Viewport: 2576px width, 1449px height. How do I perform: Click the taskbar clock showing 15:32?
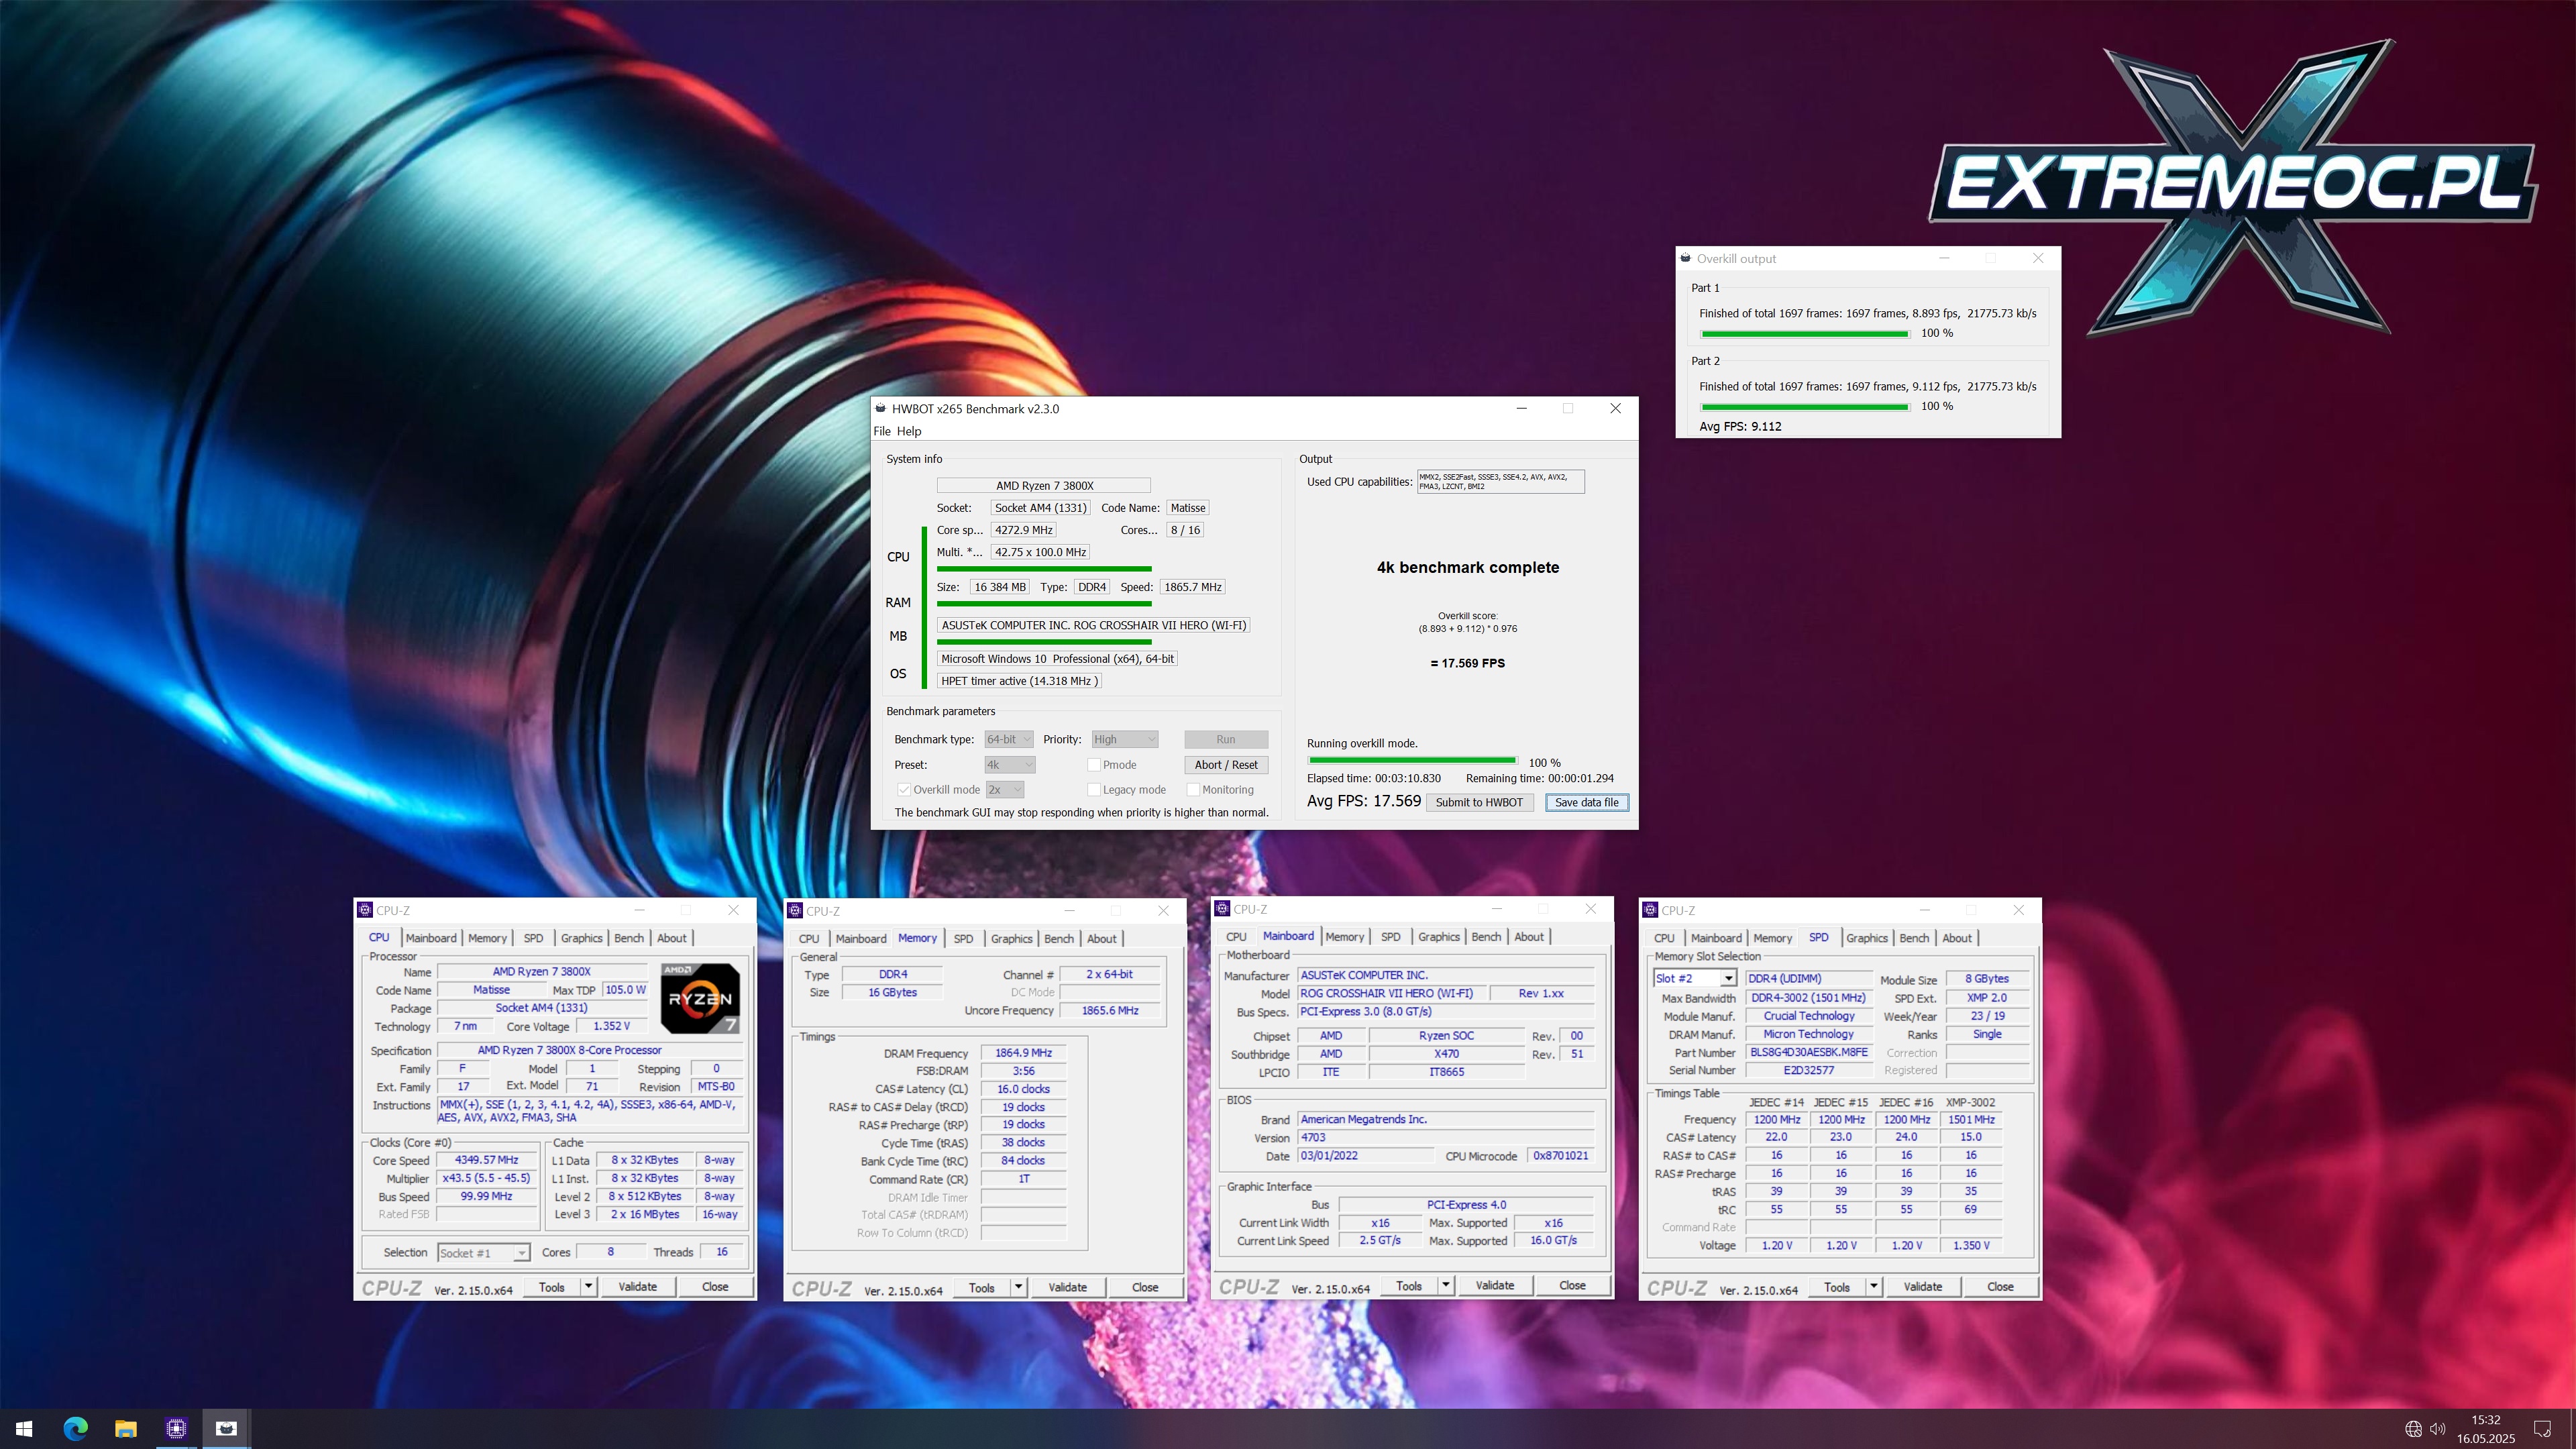coord(2485,1428)
